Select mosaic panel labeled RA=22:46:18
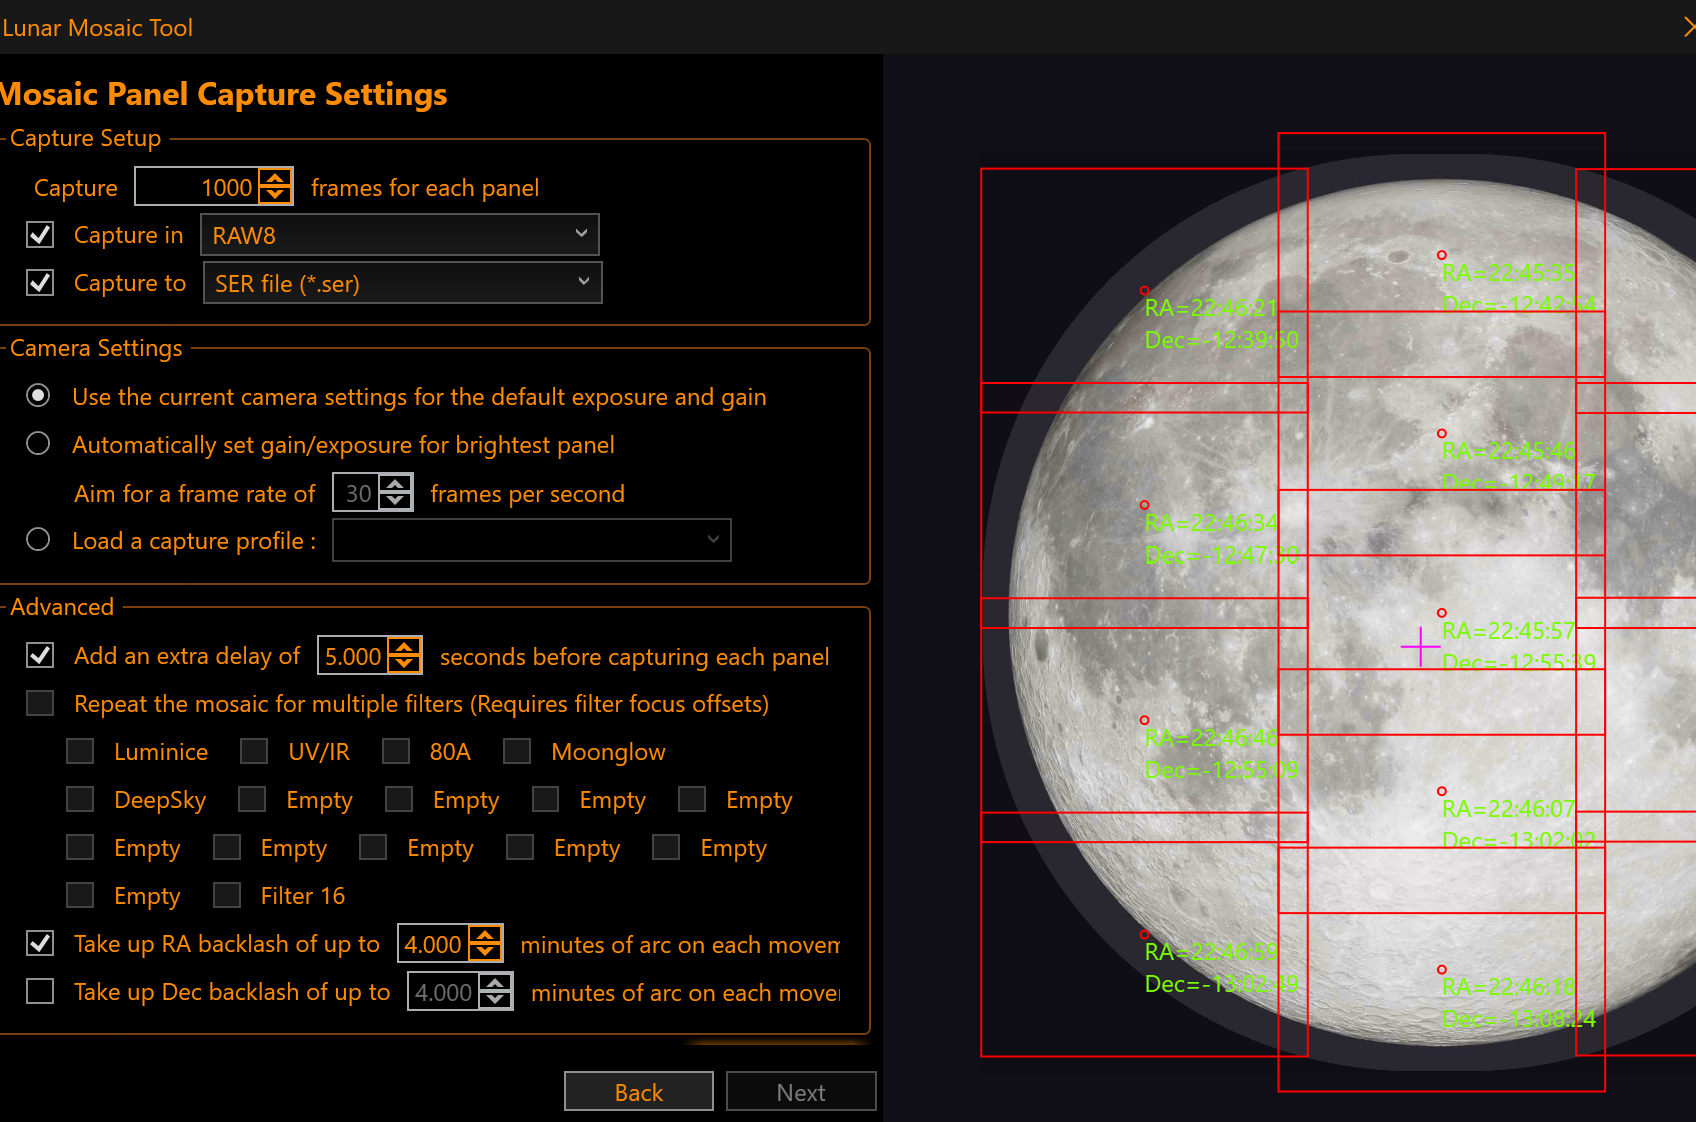 click(x=1442, y=969)
